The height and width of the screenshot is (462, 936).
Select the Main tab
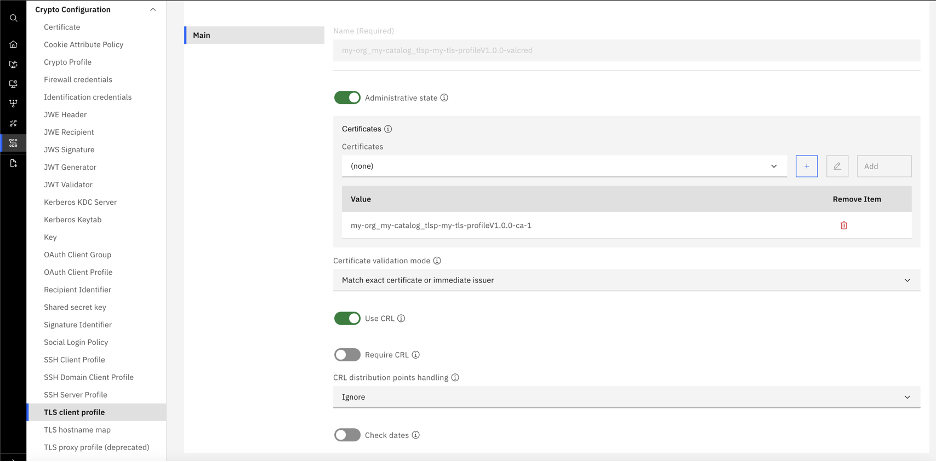(x=254, y=35)
